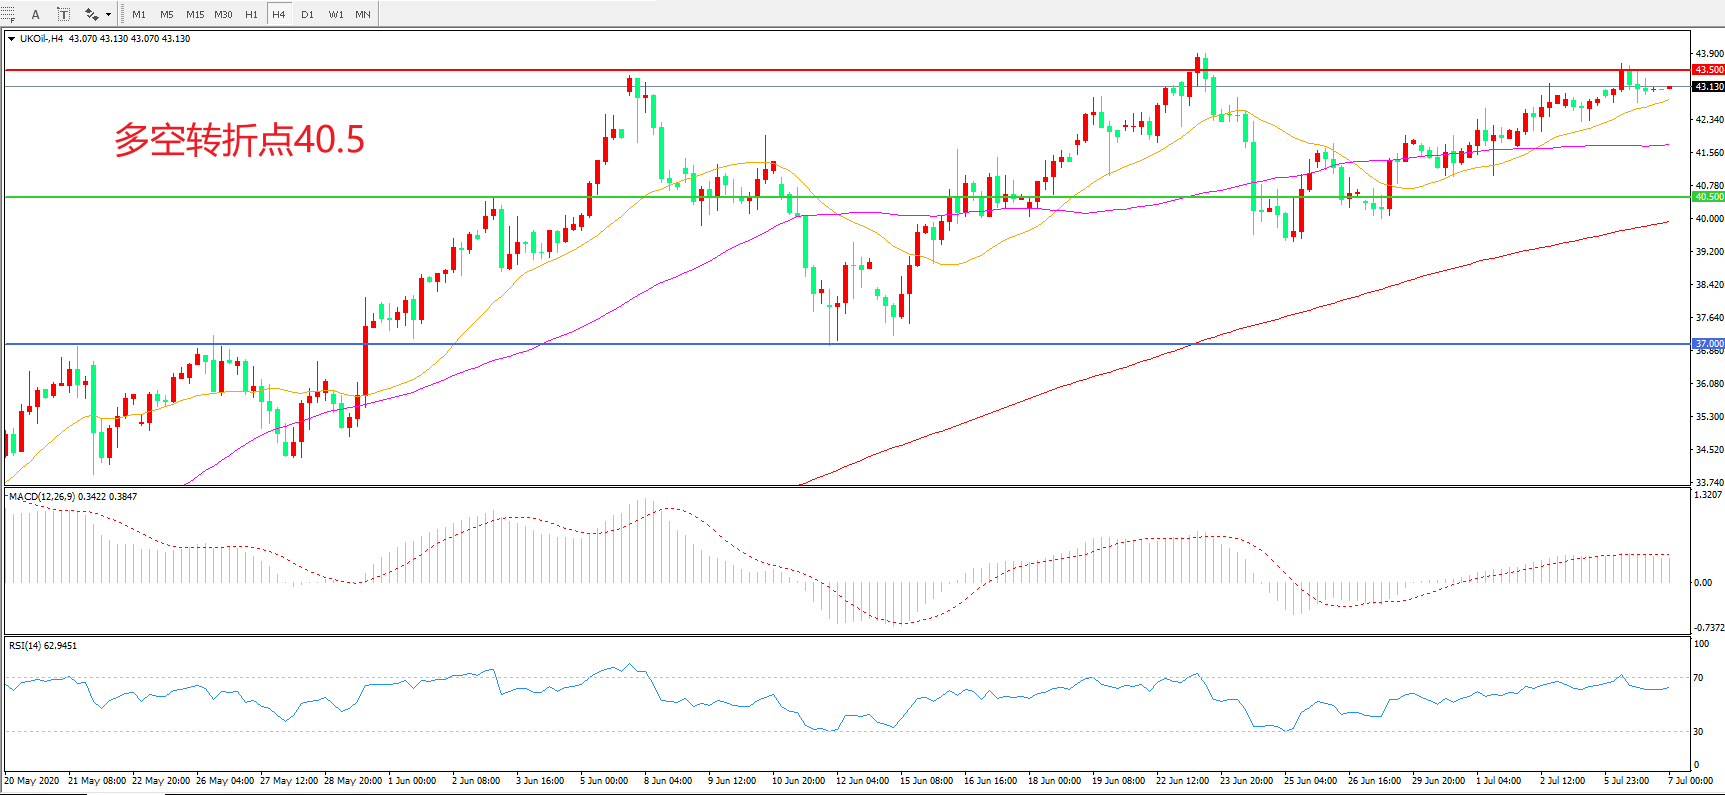Switch to M15 timeframe
This screenshot has height=795, width=1725.
click(x=194, y=14)
